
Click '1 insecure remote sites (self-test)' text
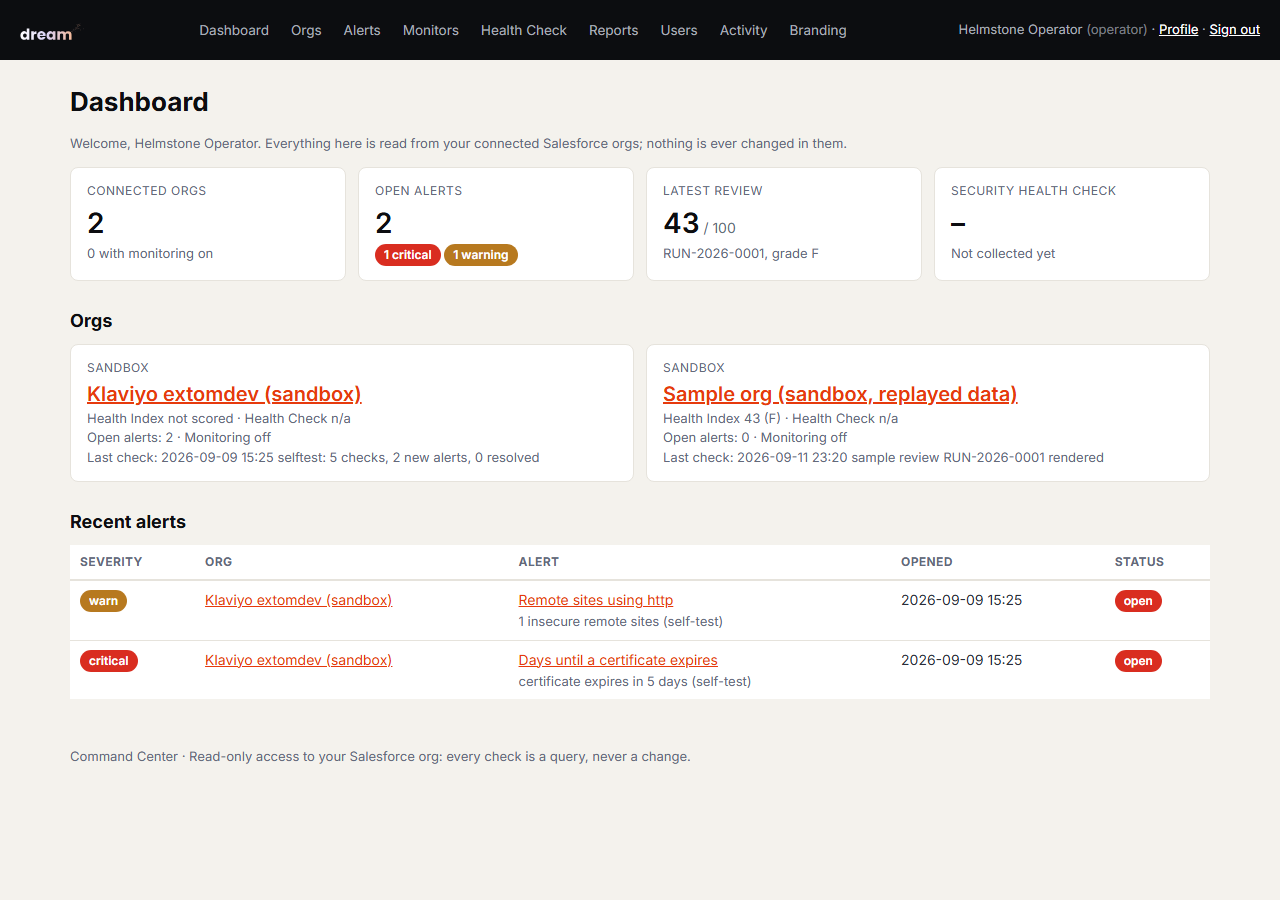click(620, 622)
